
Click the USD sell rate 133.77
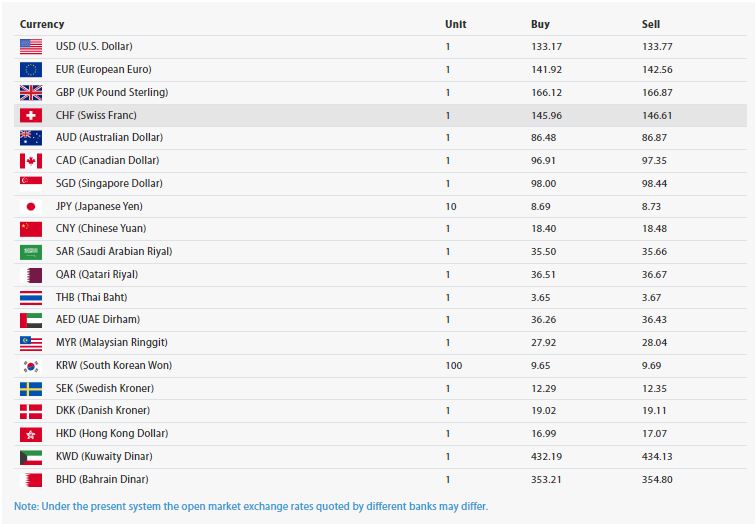(656, 46)
